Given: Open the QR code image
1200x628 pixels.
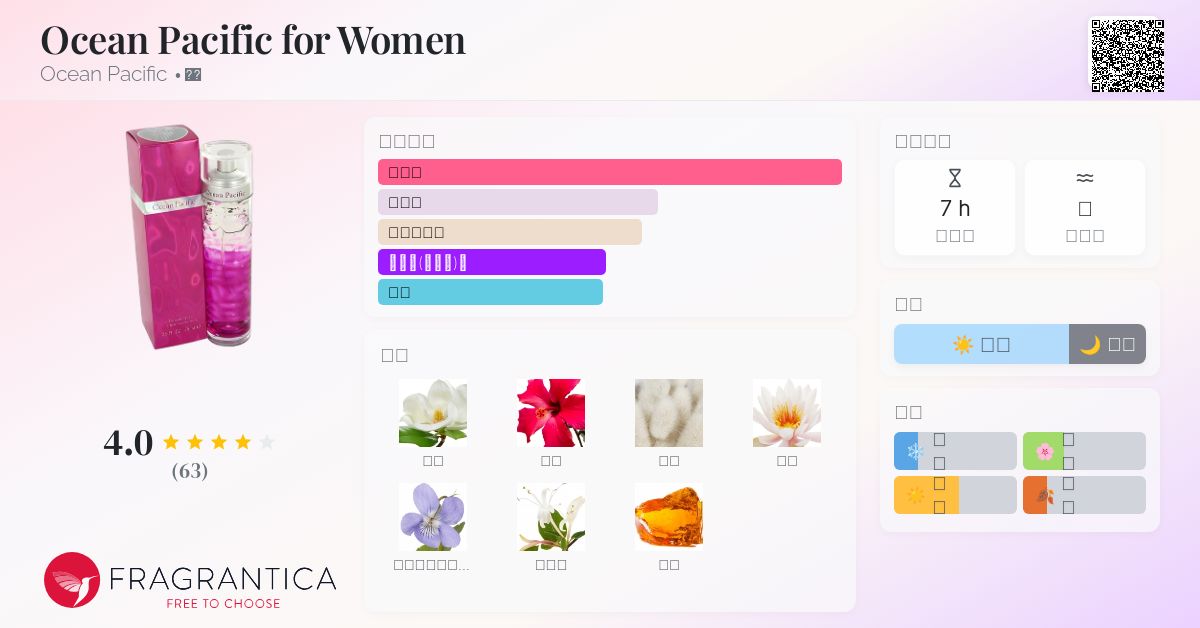Looking at the screenshot, I should pyautogui.click(x=1127, y=55).
